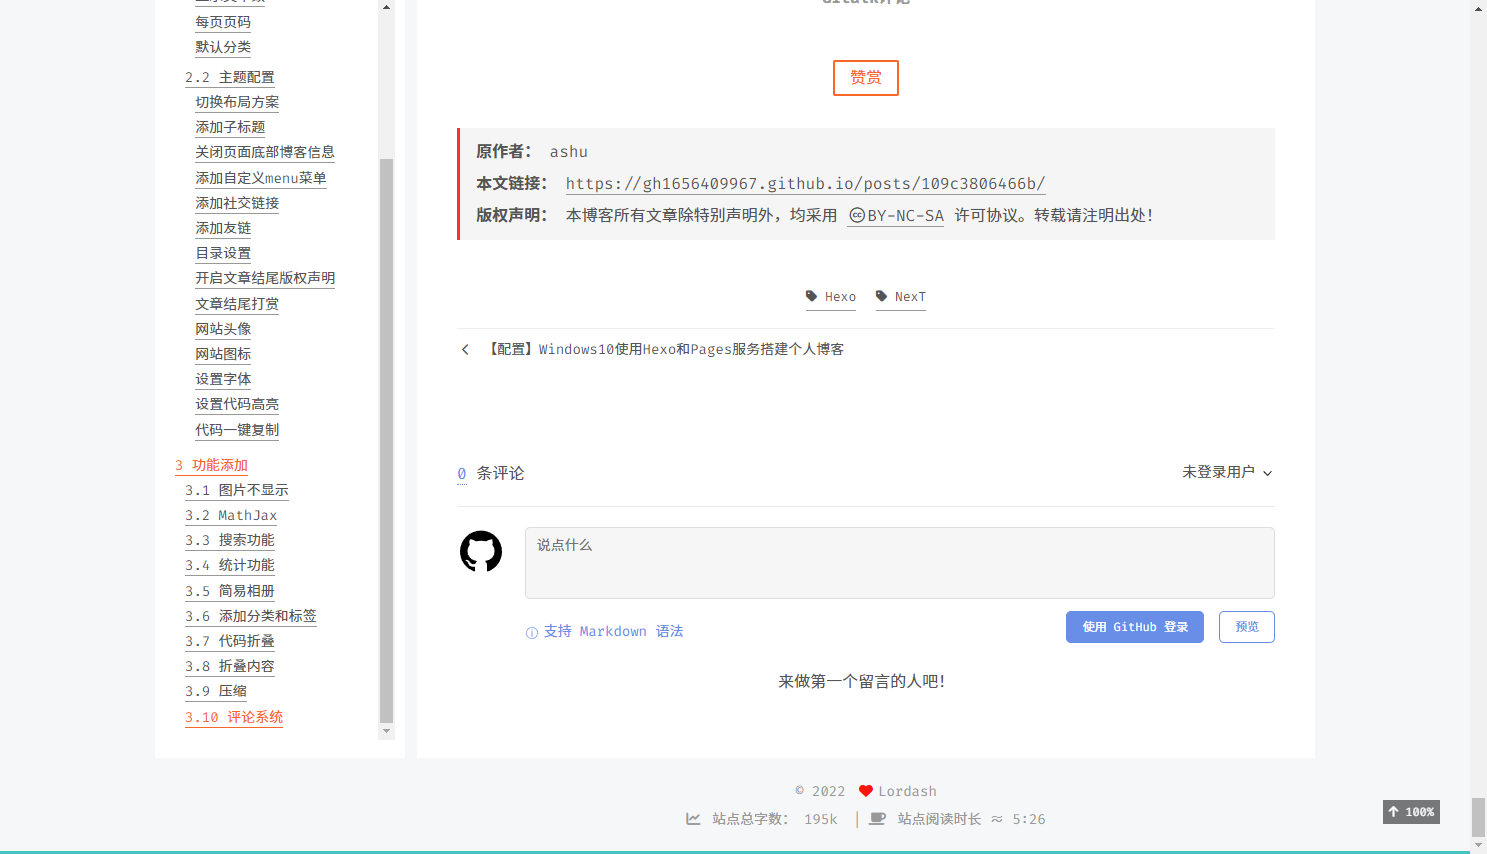Click the coffee cup icon beside 站点阅读时长
The width and height of the screenshot is (1487, 854).
[876, 818]
